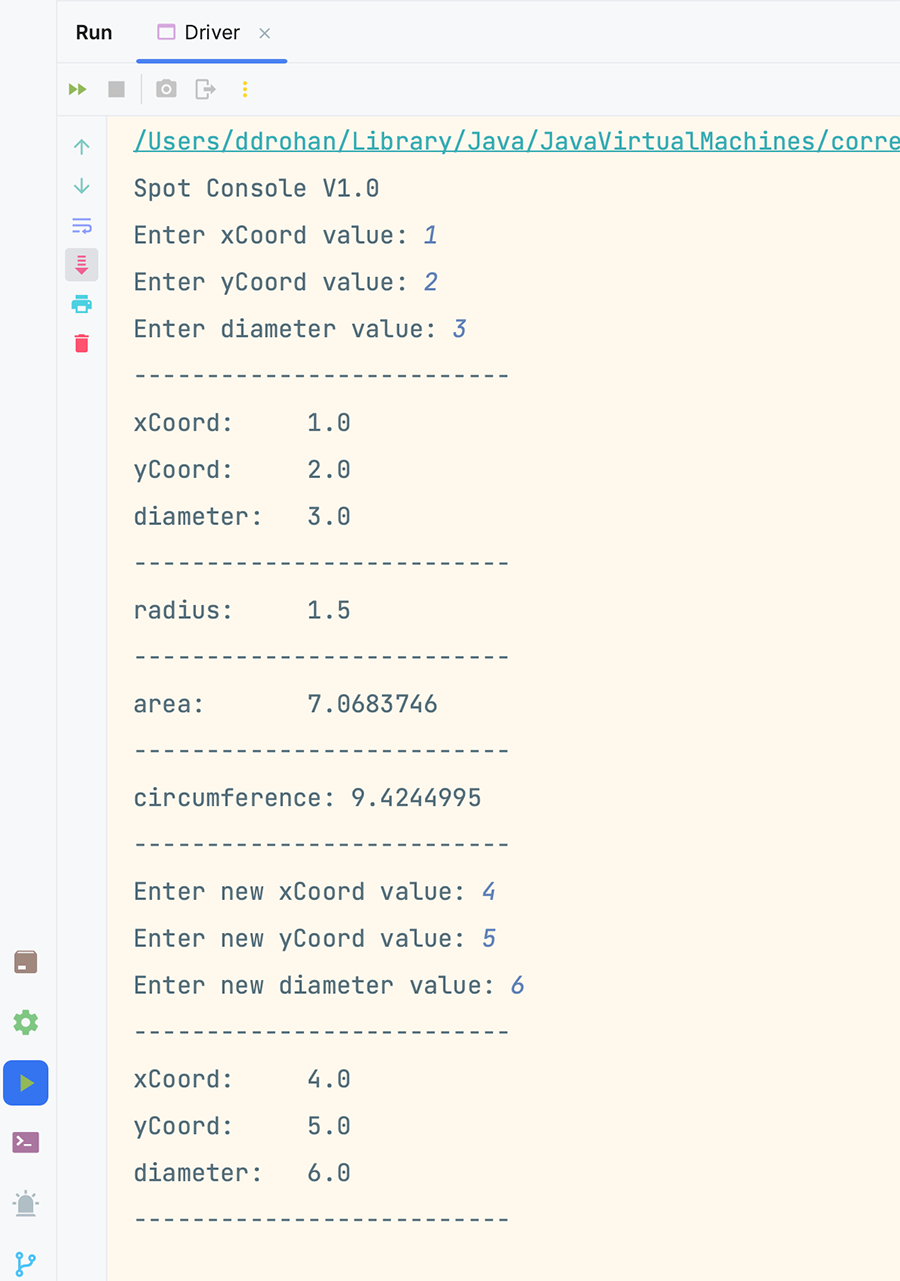Select the Driver run tab

coord(211,33)
